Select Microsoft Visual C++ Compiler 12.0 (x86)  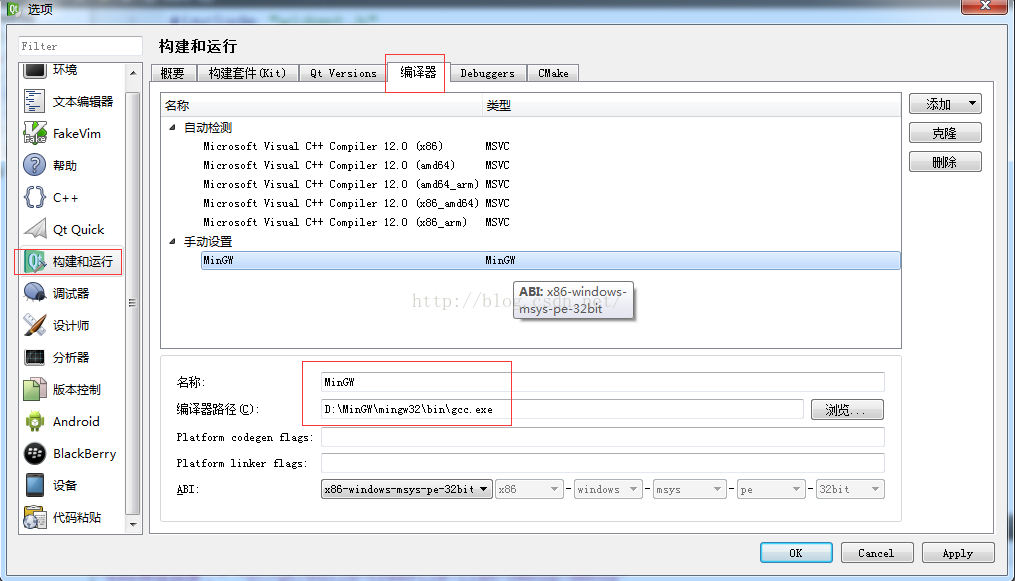tap(550, 146)
